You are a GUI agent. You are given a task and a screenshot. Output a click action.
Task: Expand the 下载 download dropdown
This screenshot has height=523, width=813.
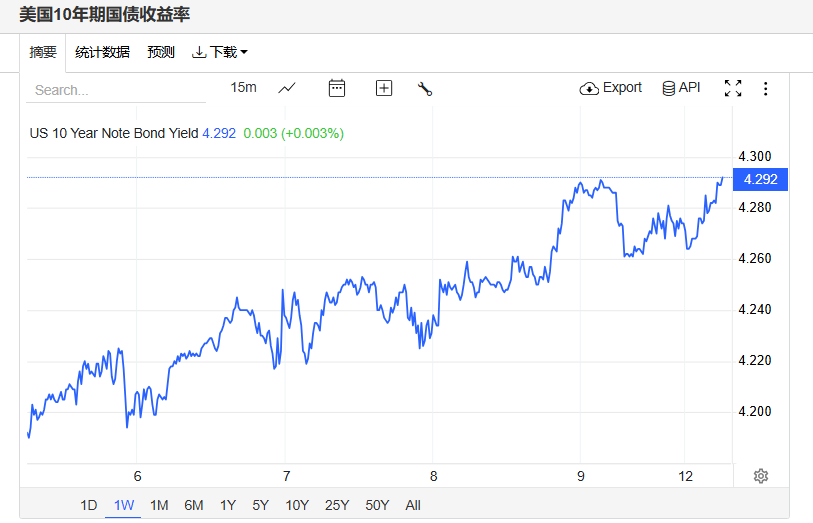click(220, 52)
